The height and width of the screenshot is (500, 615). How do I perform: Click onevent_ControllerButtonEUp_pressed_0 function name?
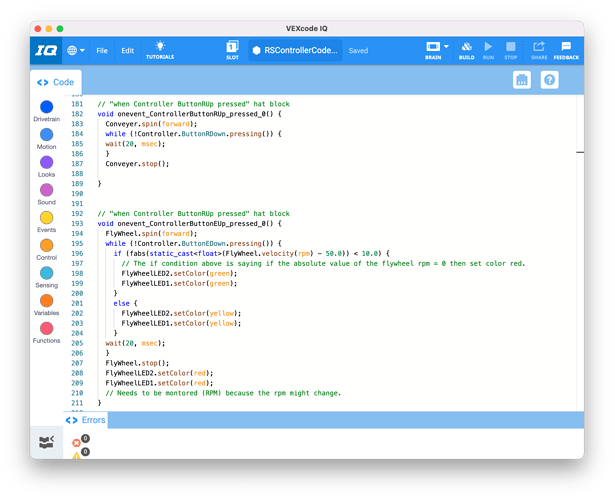coord(191,224)
